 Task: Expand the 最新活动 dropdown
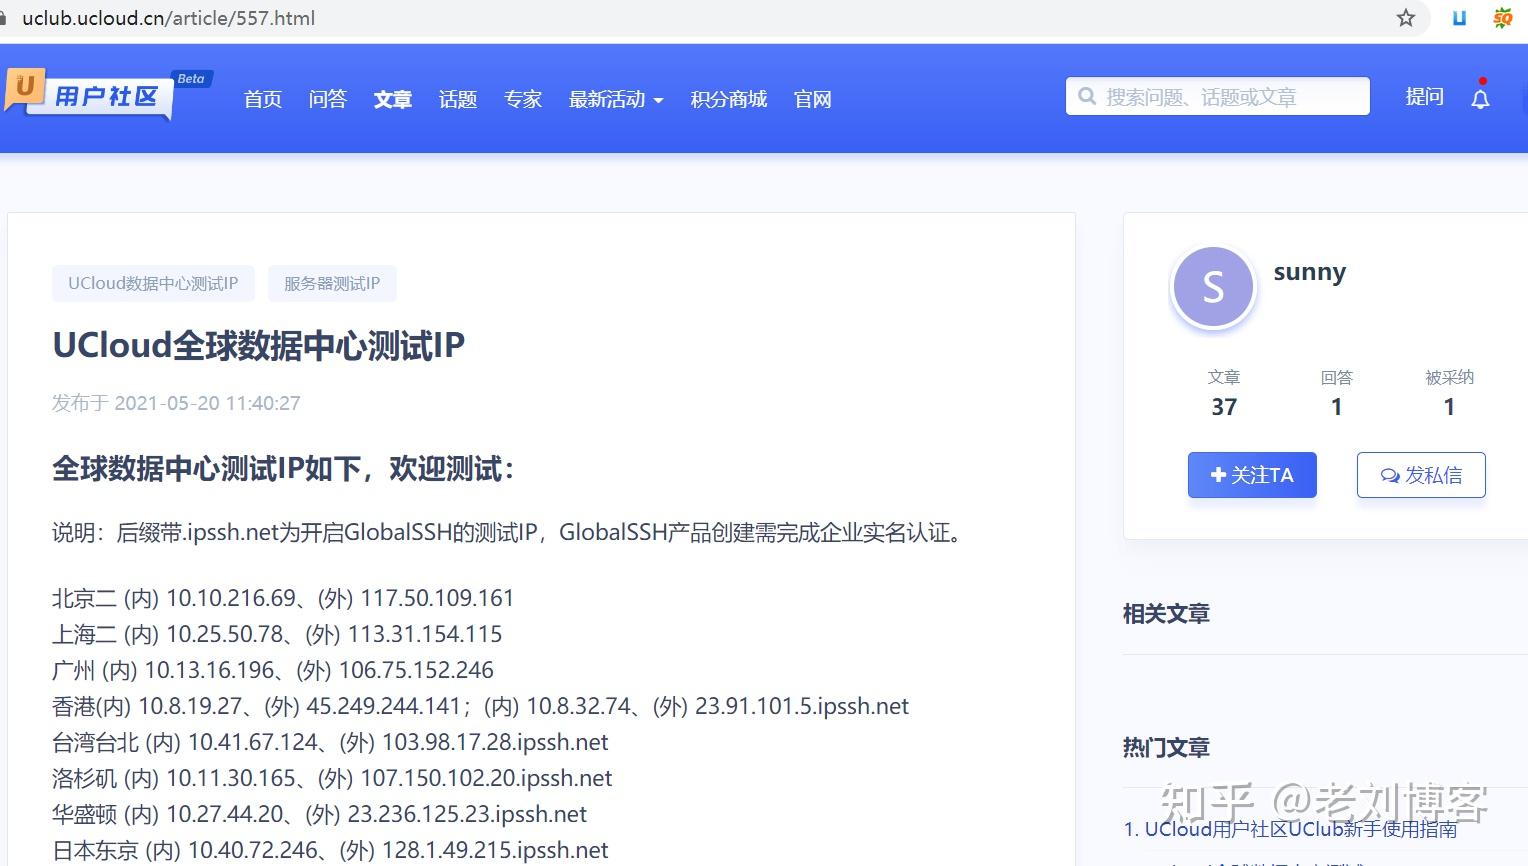click(616, 99)
